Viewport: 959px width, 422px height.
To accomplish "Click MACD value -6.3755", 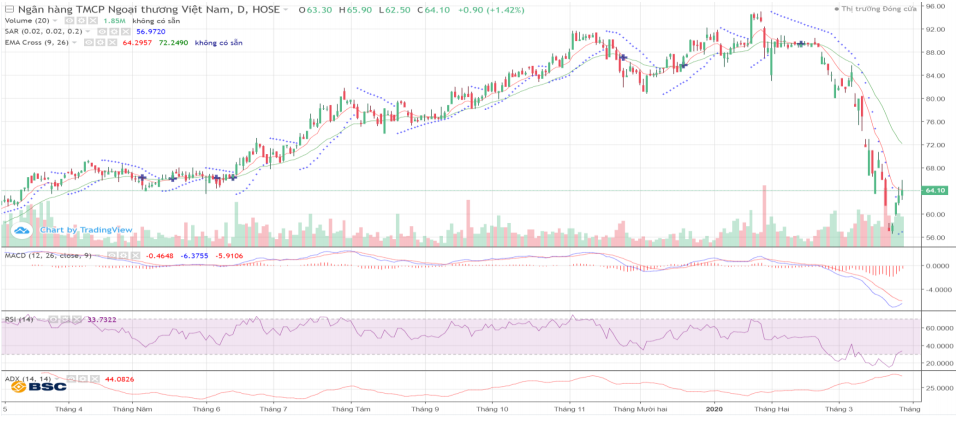I will [194, 256].
